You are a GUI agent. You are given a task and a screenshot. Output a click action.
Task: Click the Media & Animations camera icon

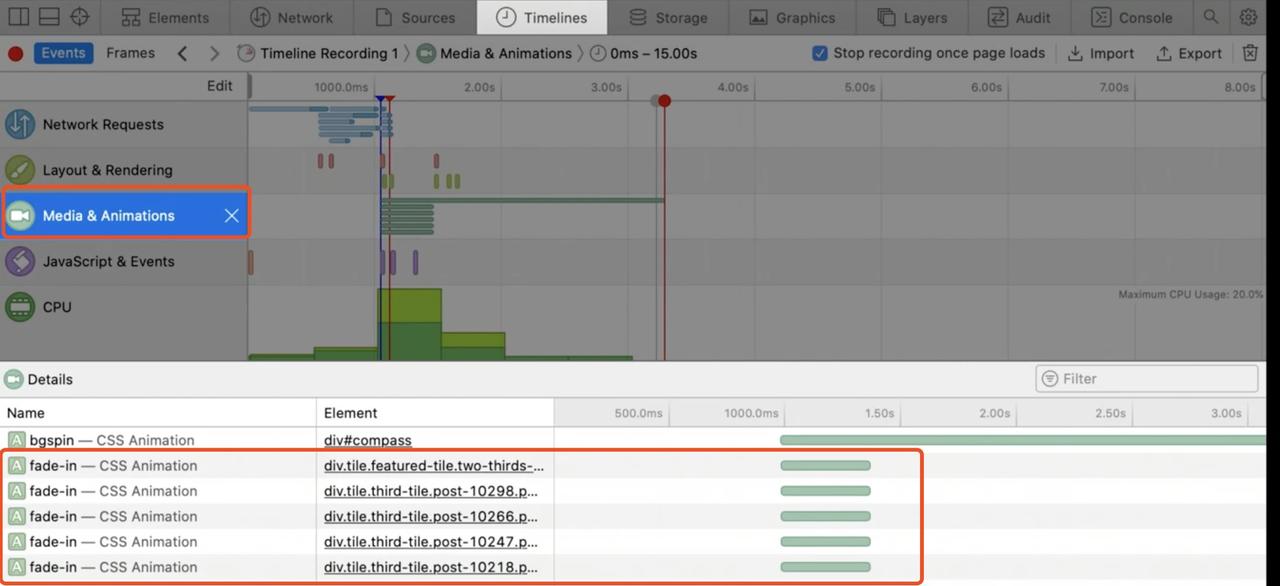pyautogui.click(x=20, y=216)
